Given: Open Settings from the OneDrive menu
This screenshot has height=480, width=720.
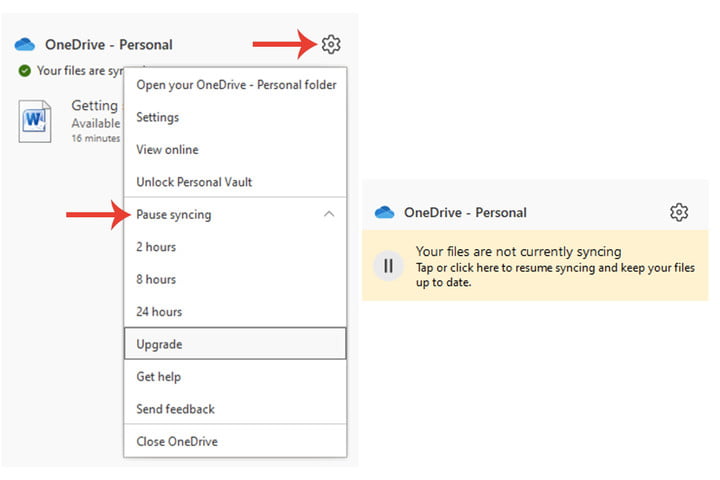Looking at the screenshot, I should [x=158, y=117].
